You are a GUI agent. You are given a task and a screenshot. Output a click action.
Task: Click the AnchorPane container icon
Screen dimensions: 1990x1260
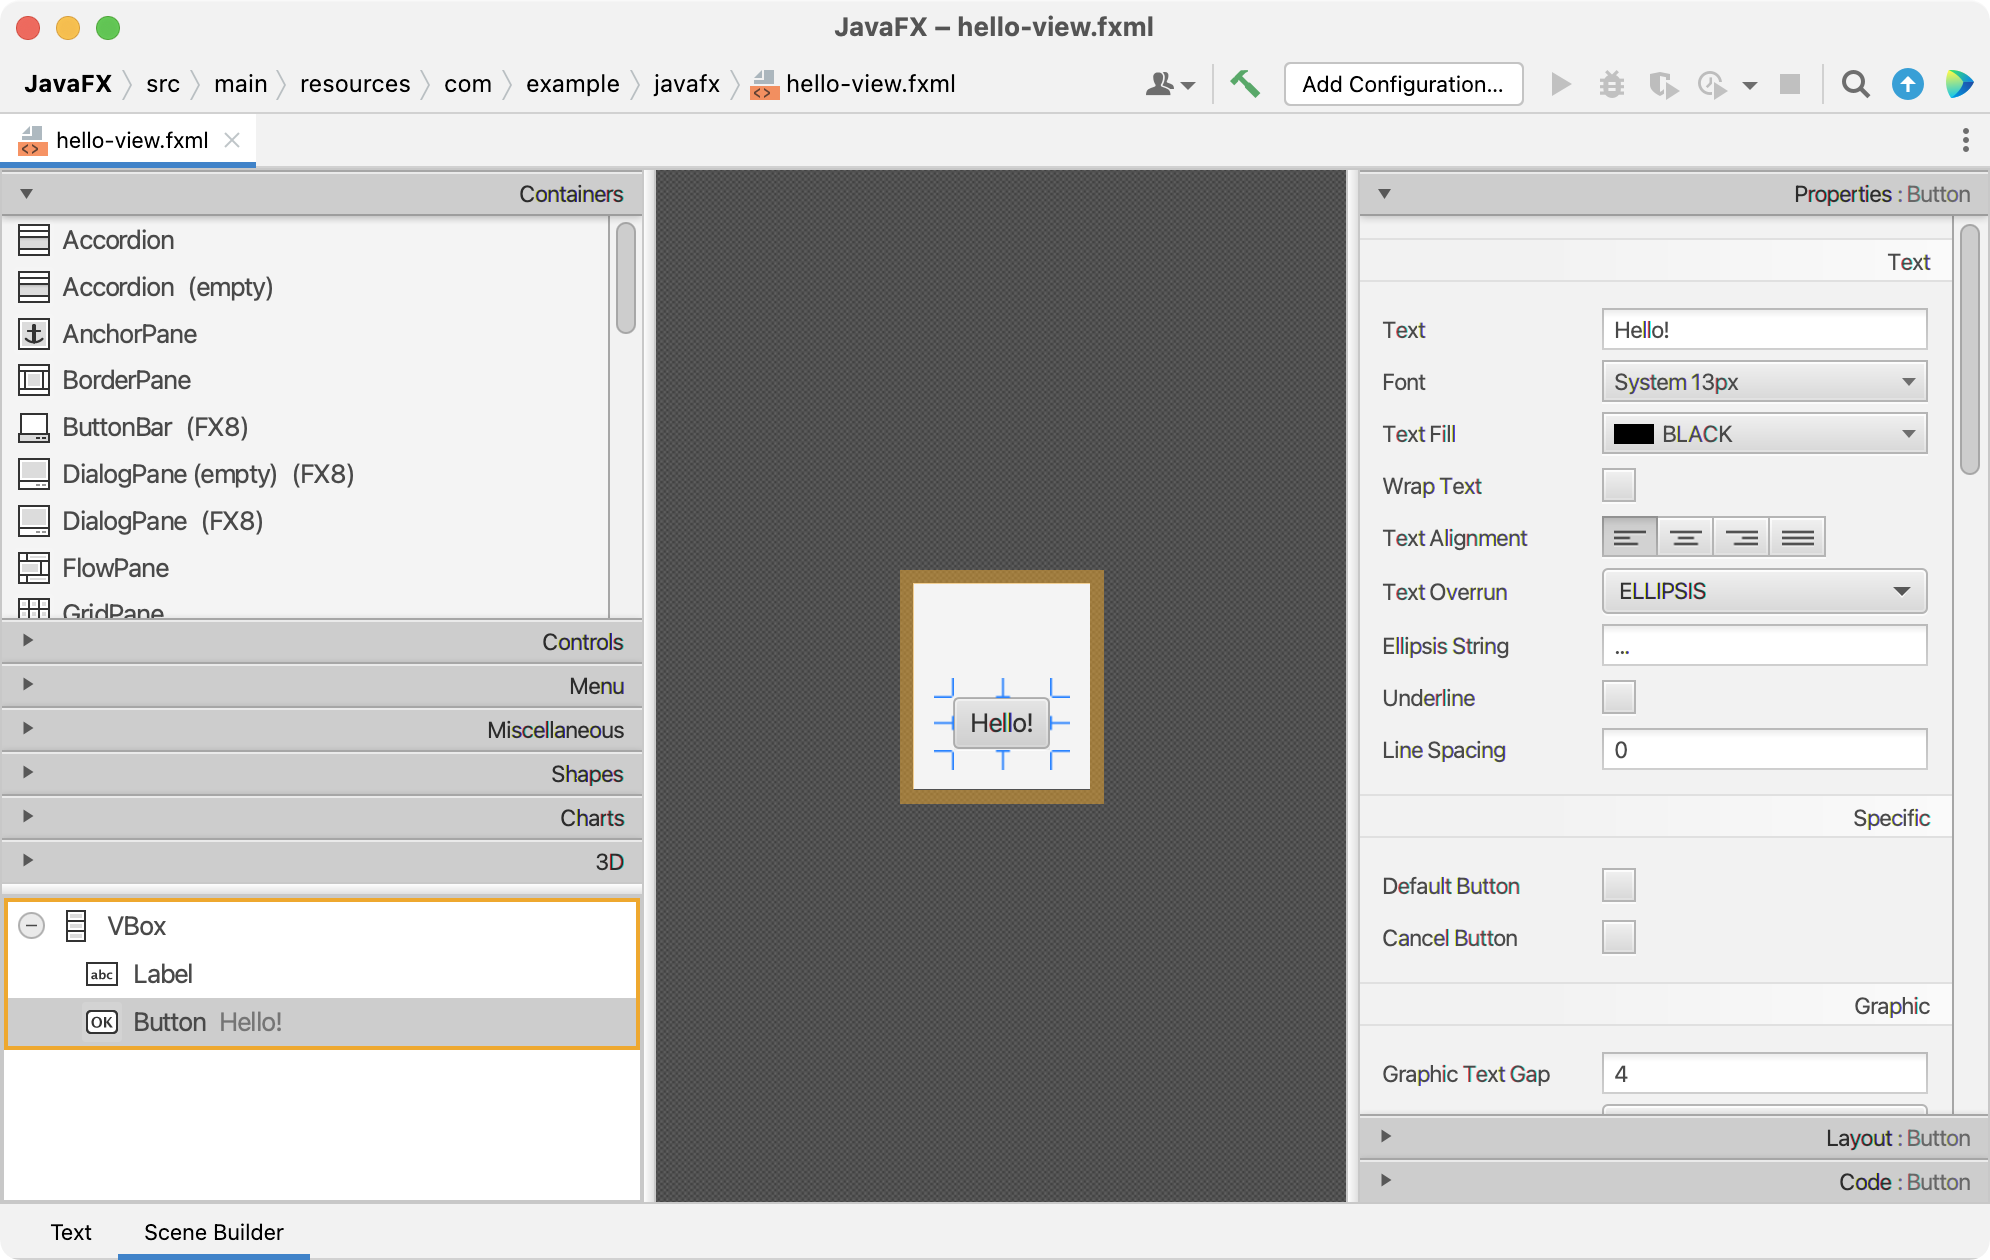(x=33, y=332)
